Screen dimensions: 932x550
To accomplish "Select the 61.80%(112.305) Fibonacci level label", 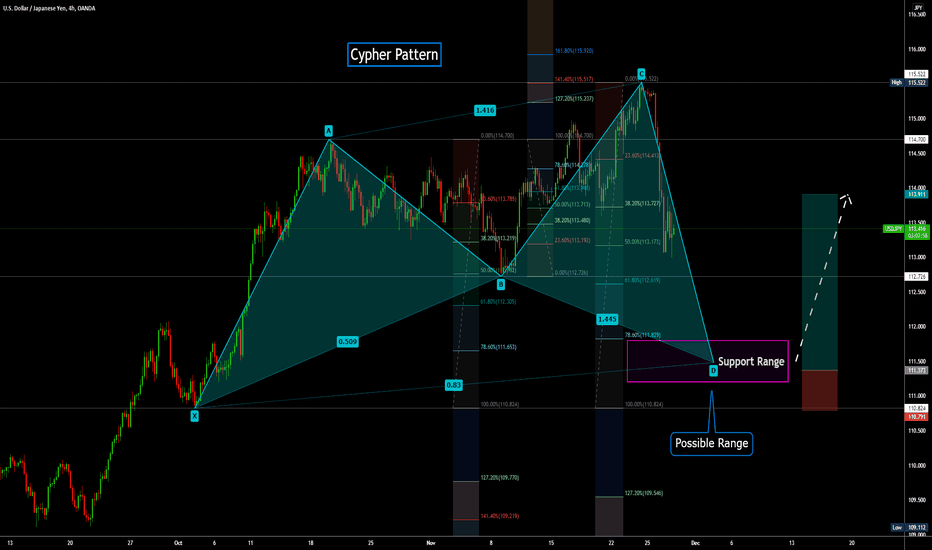I will [x=498, y=302].
